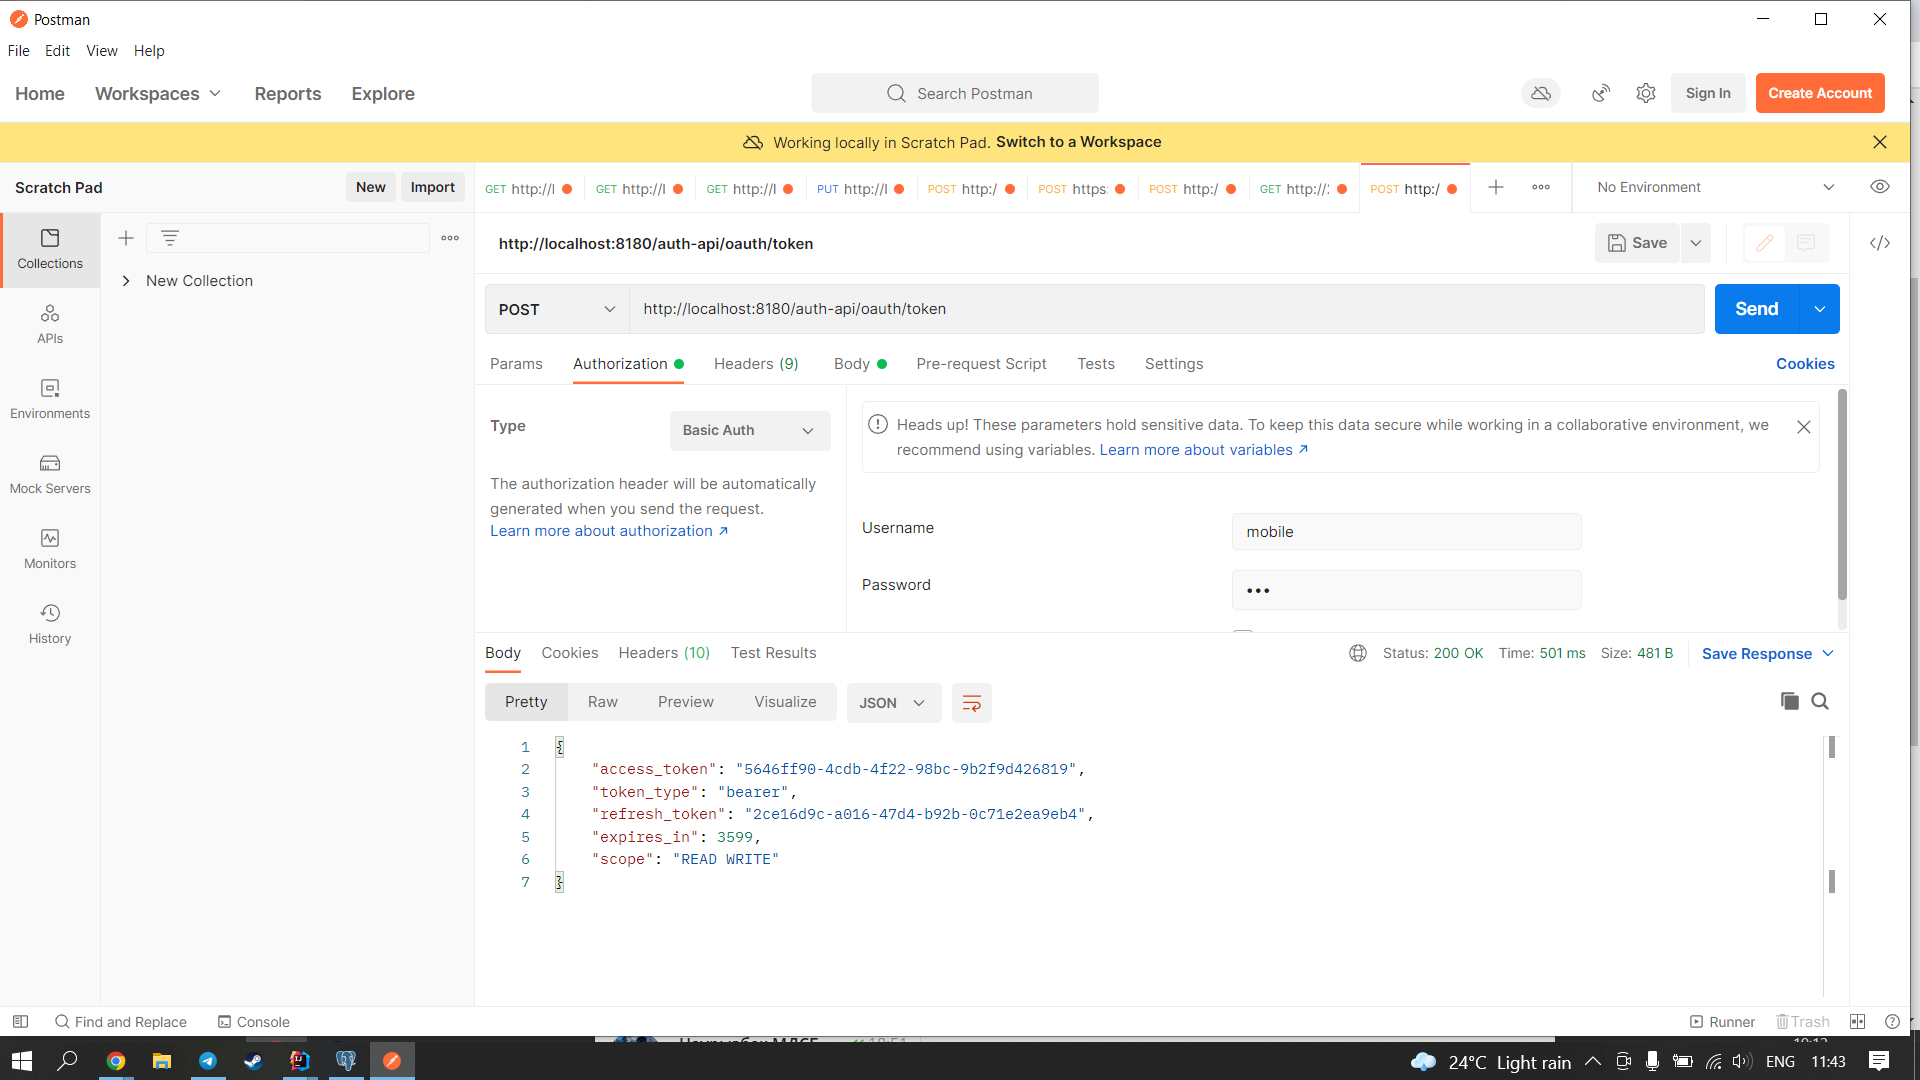Open the POST method dropdown
The height and width of the screenshot is (1080, 1920).
point(556,309)
